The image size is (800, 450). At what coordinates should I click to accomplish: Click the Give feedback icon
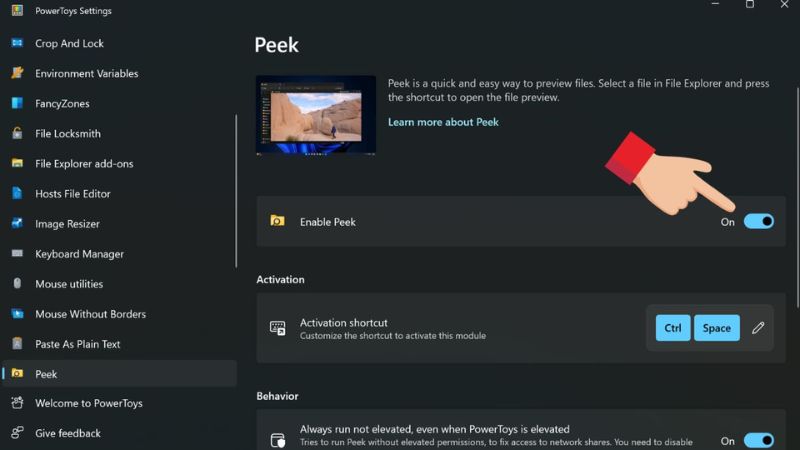[17, 433]
